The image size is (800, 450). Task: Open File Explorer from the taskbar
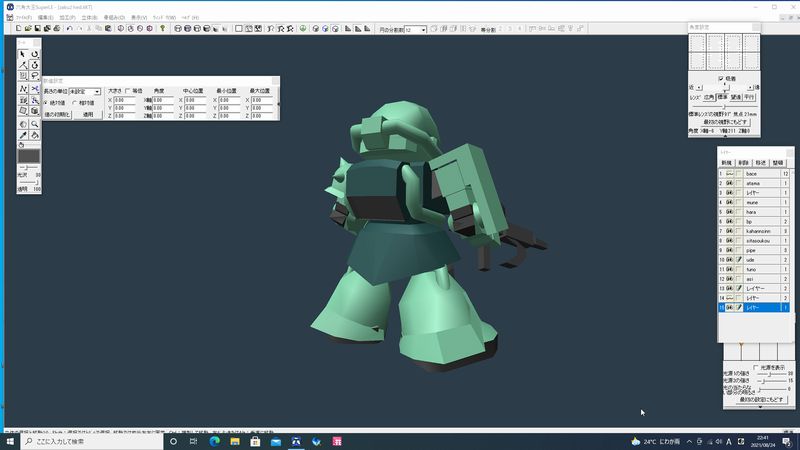pos(235,441)
